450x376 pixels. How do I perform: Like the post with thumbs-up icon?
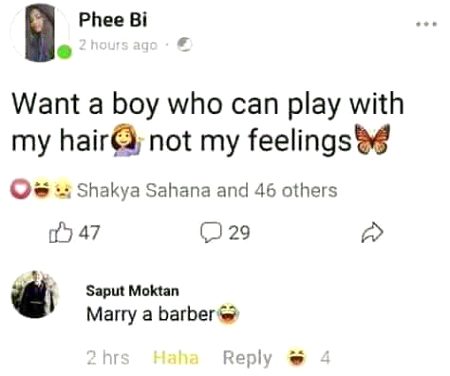tap(60, 232)
